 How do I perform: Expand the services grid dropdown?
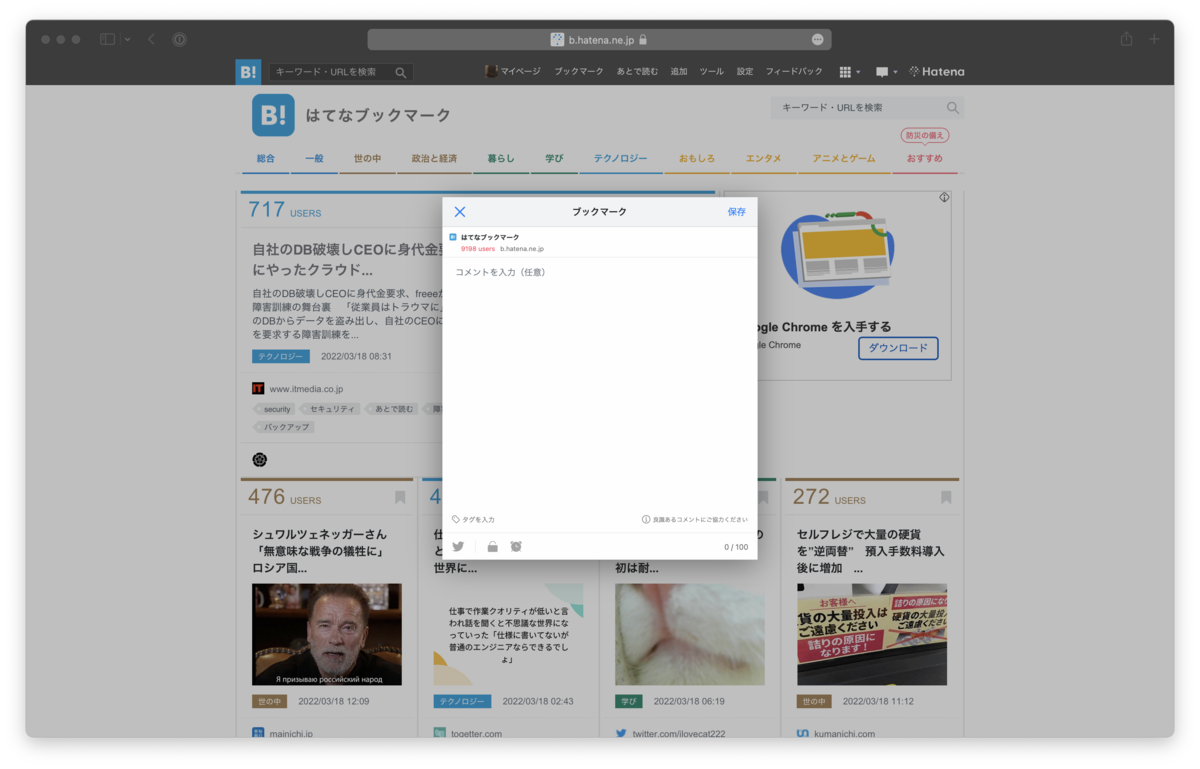849,72
